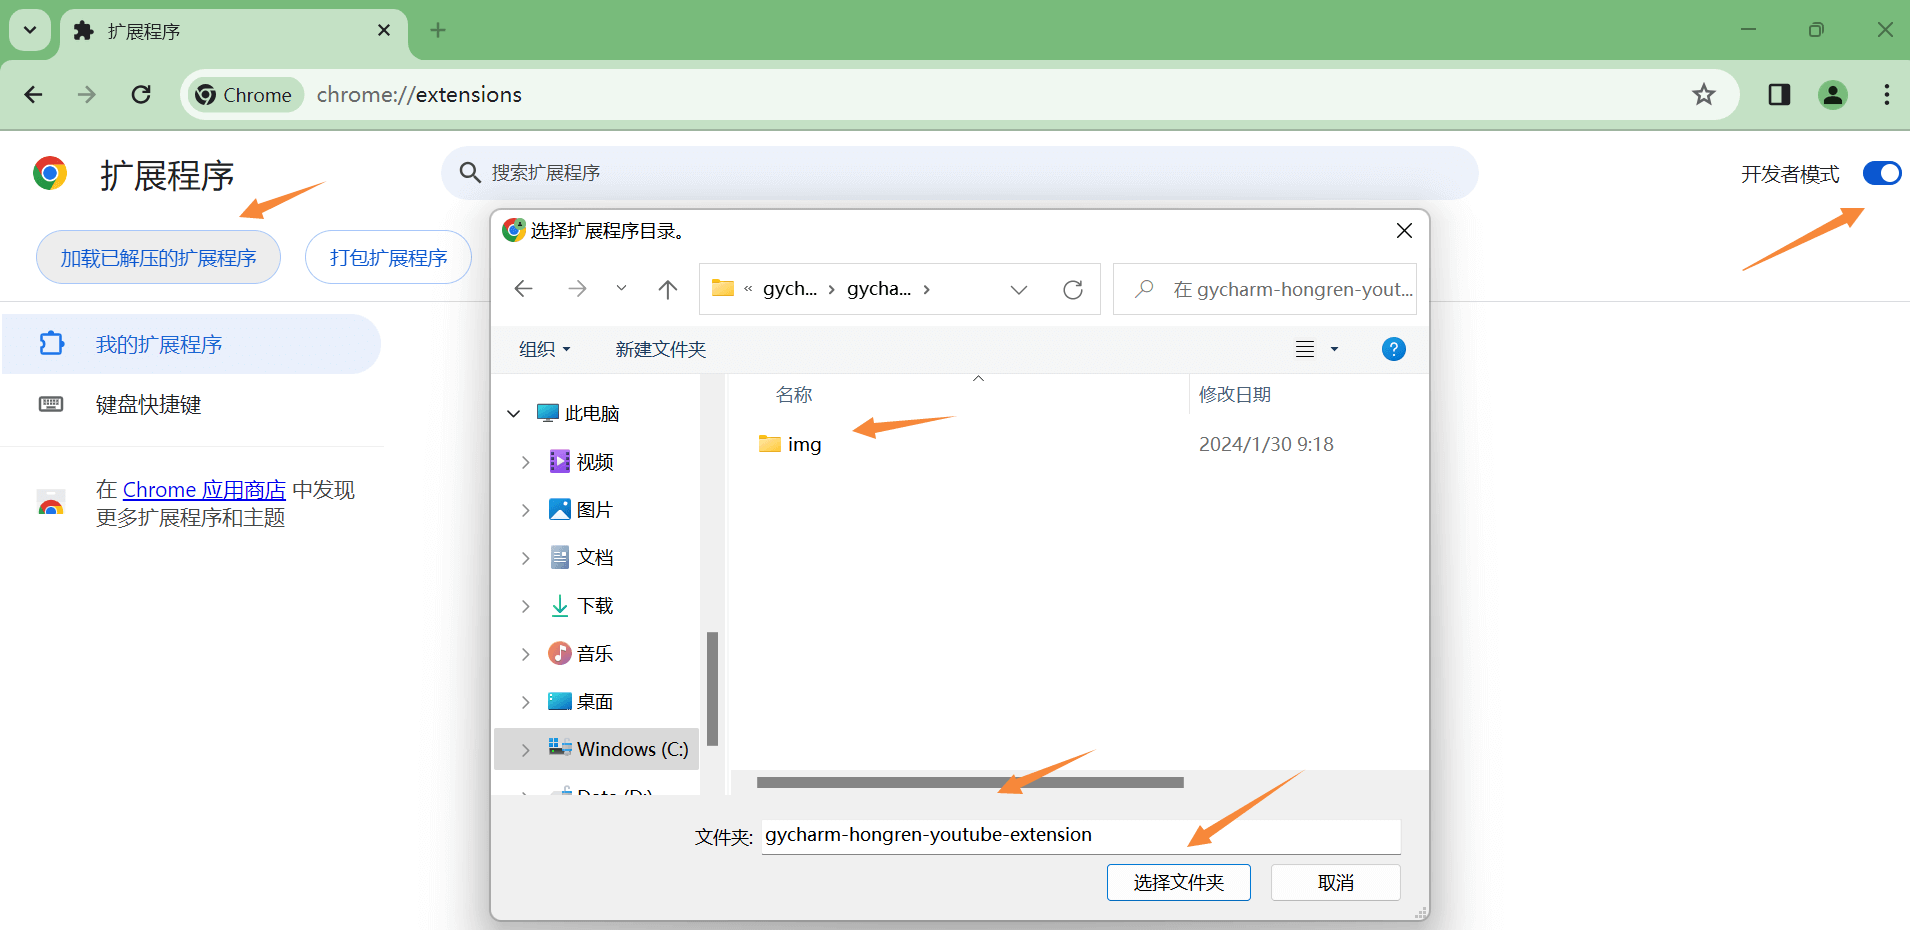The width and height of the screenshot is (1910, 930).
Task: Click 打包扩展程序 button
Action: [x=388, y=258]
